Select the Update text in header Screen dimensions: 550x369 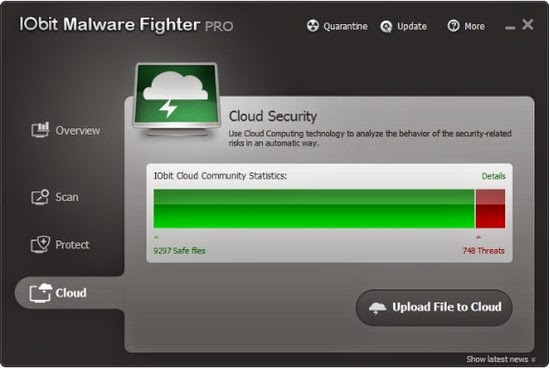click(412, 26)
